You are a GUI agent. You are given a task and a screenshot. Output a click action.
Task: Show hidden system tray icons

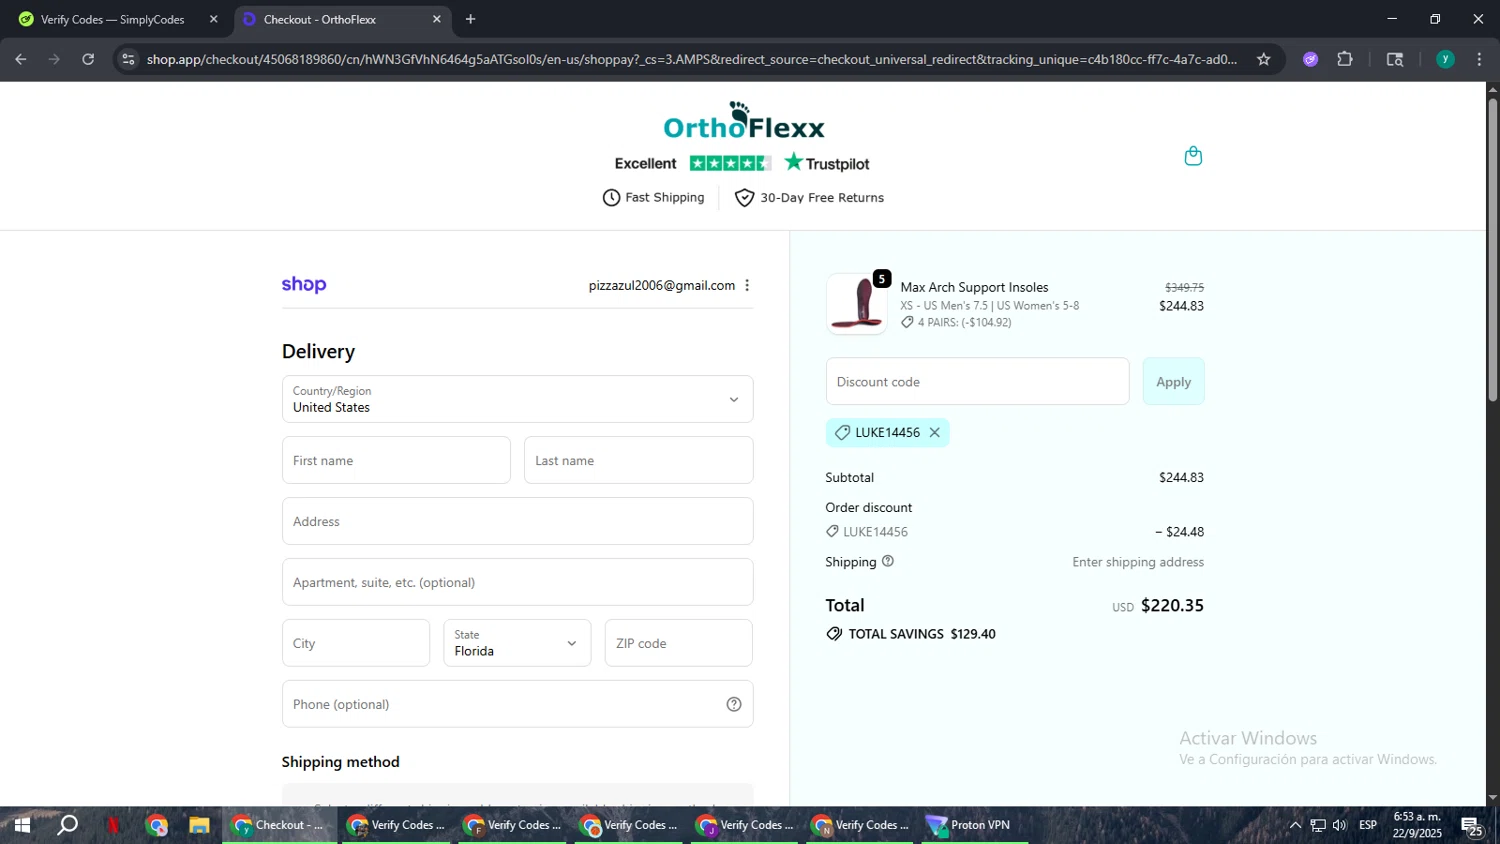tap(1295, 825)
